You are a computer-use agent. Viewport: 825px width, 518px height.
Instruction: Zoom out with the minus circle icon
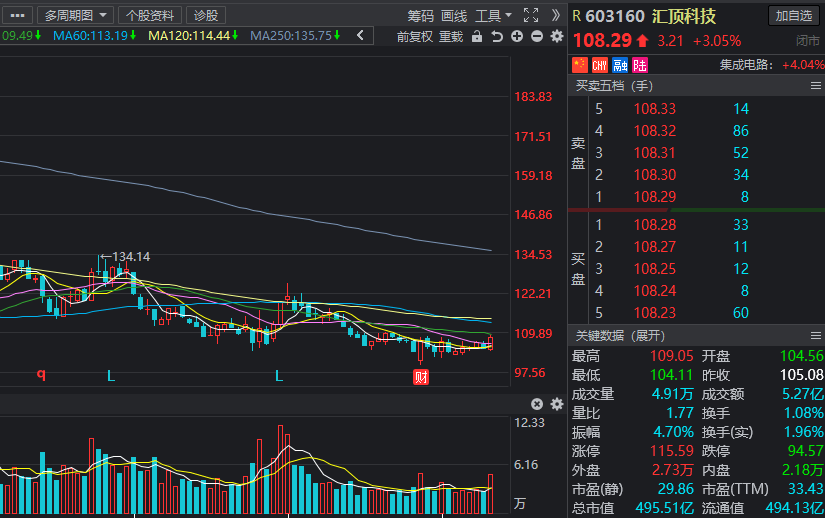(x=537, y=36)
